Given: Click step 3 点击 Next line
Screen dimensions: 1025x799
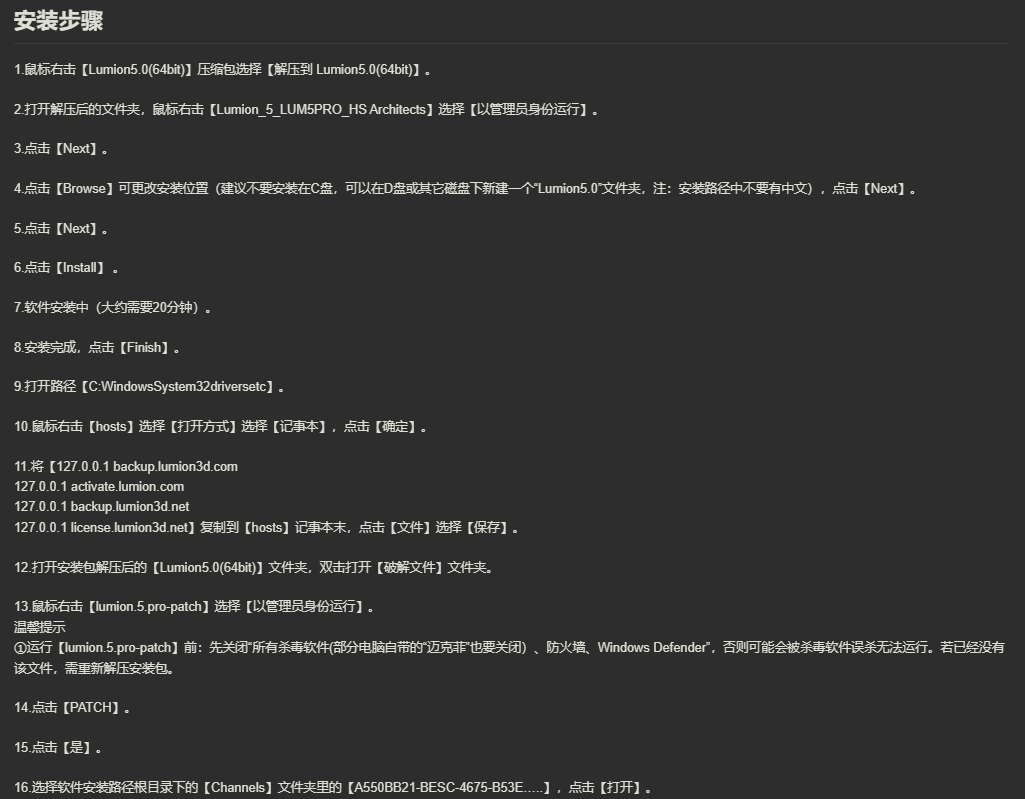Looking at the screenshot, I should point(61,149).
